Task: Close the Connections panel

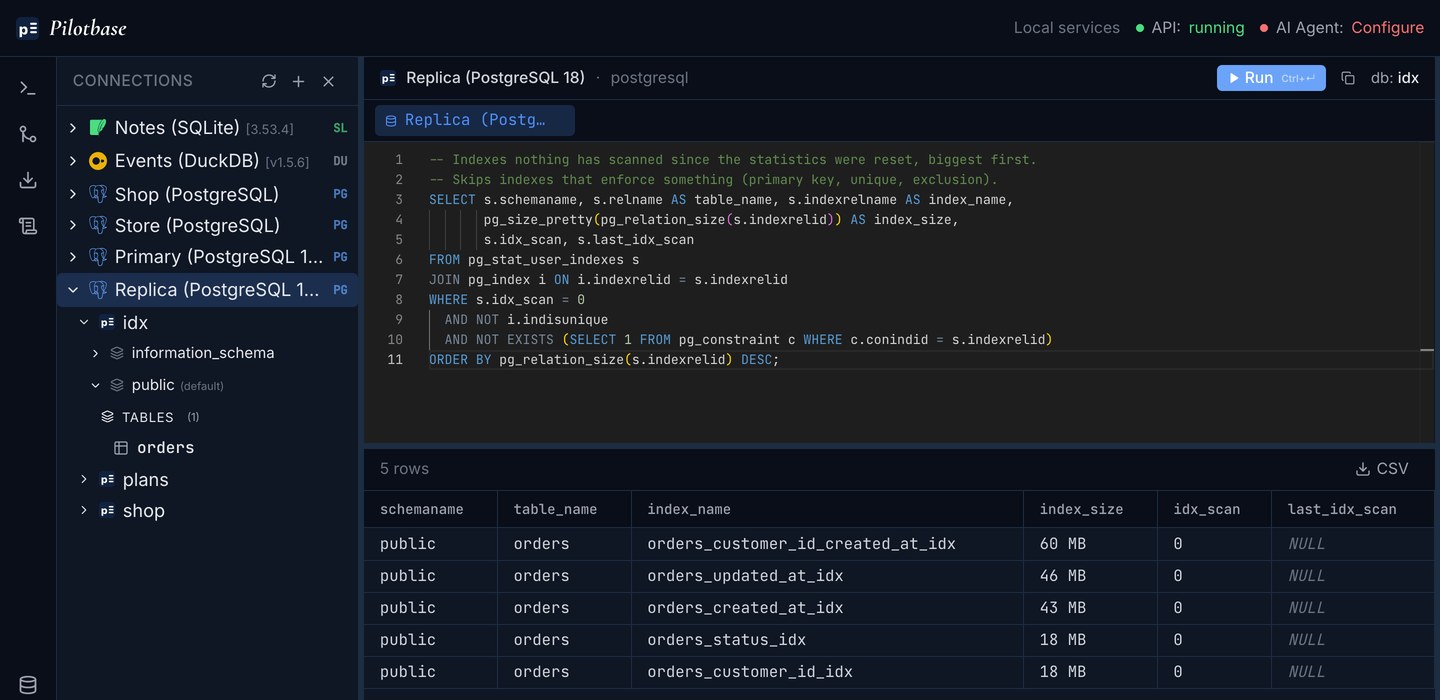Action: click(x=328, y=81)
